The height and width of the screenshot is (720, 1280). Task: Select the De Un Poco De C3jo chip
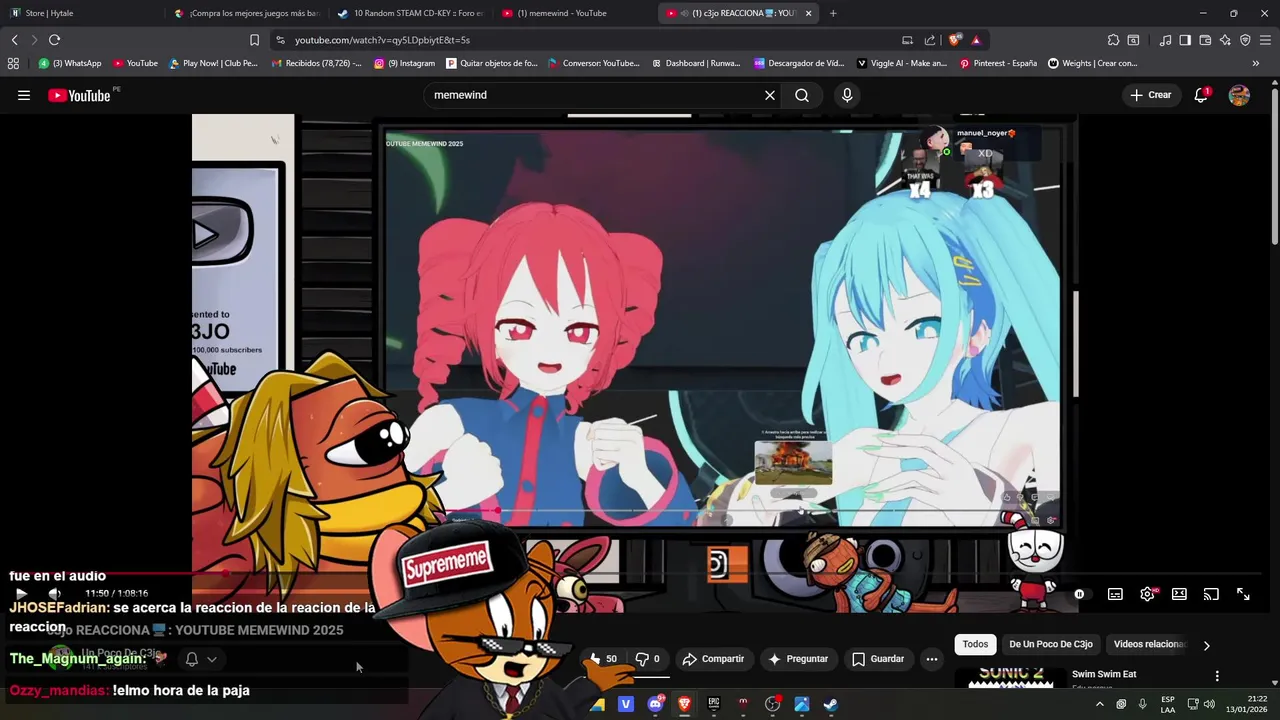tap(1050, 644)
